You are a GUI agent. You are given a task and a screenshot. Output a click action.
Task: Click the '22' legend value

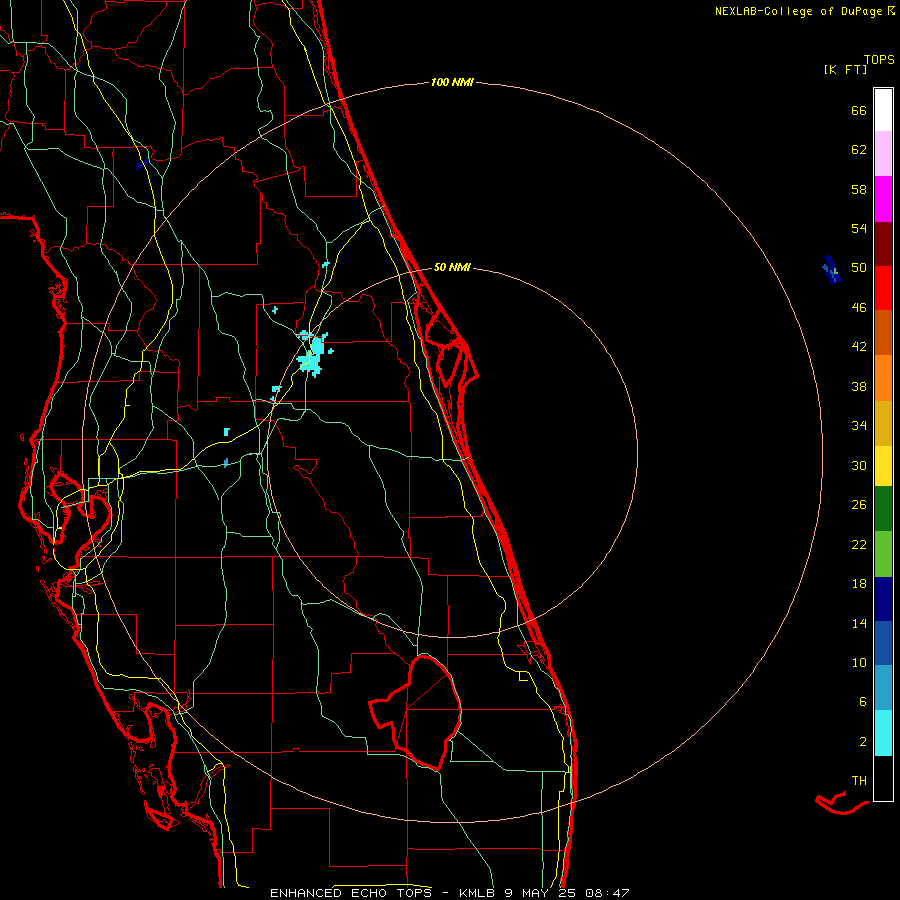point(859,544)
